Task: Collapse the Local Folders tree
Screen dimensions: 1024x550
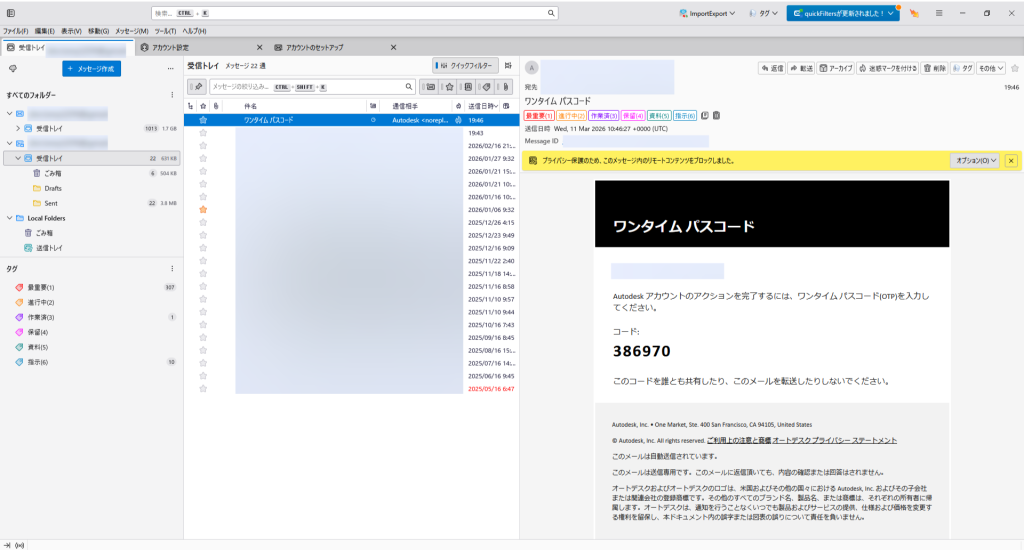Action: (9, 218)
